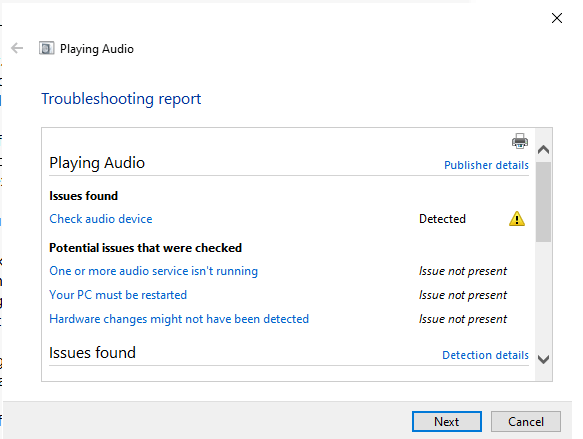Close the troubleshooter window with X

[557, 18]
